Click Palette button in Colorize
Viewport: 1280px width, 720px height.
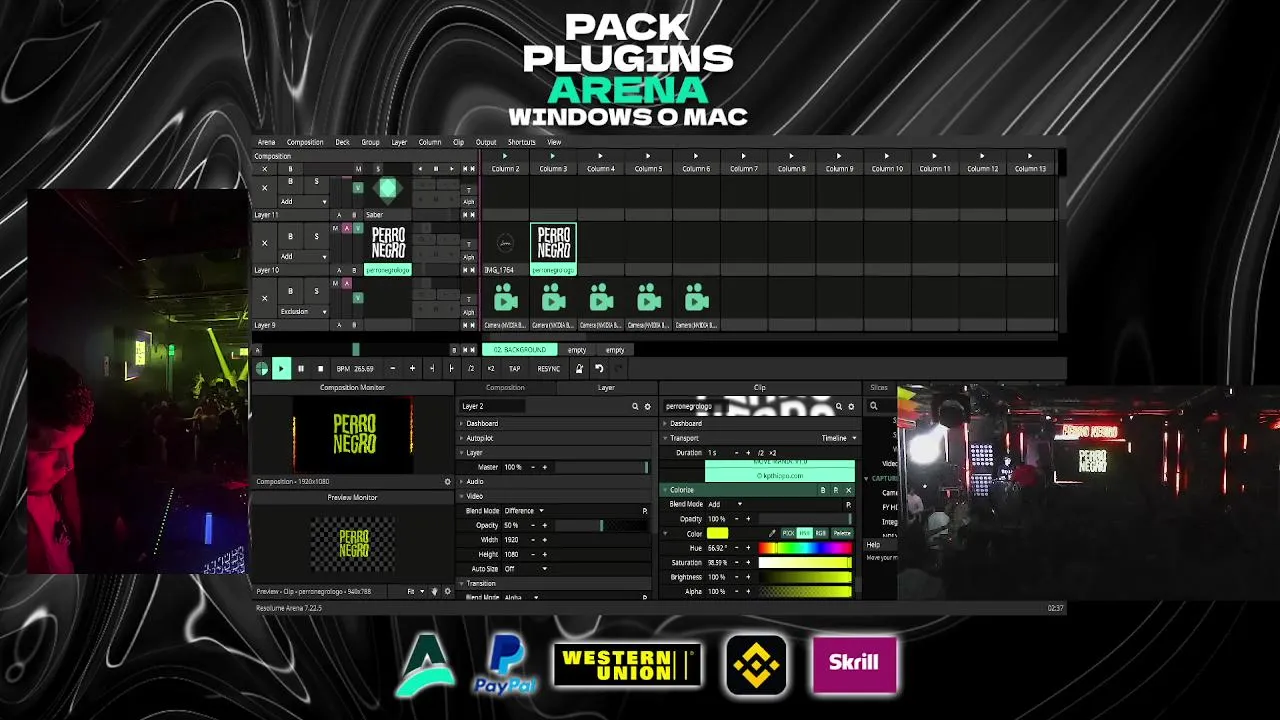click(x=842, y=534)
